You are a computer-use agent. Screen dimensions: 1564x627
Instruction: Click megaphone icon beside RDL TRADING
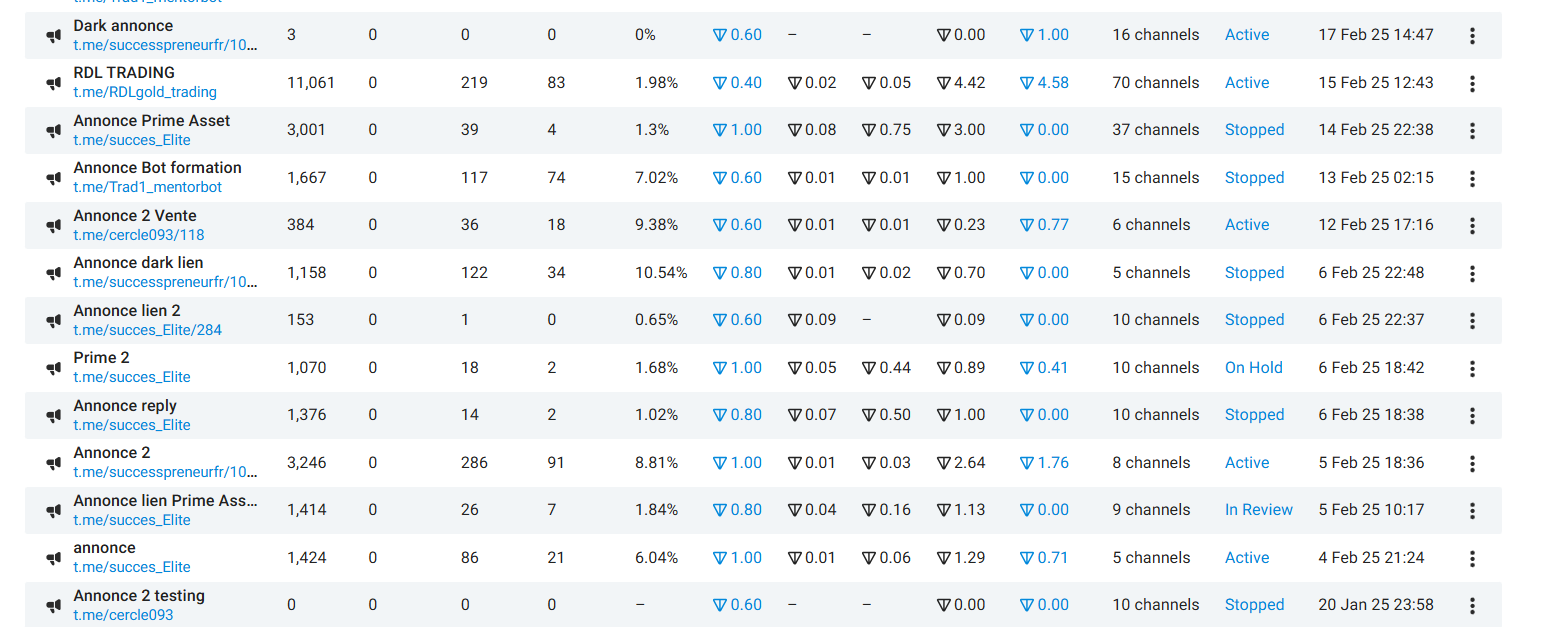54,83
